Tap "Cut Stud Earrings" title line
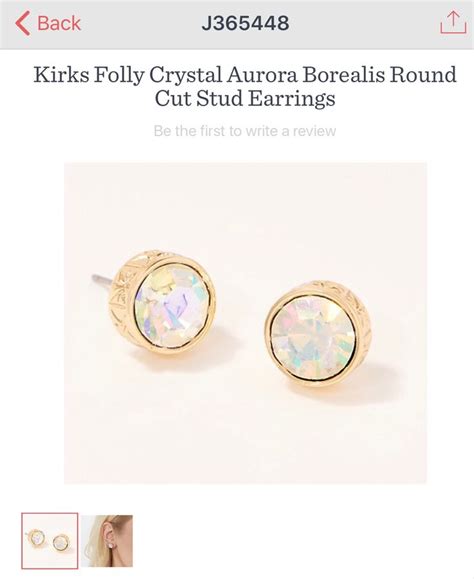 click(245, 98)
